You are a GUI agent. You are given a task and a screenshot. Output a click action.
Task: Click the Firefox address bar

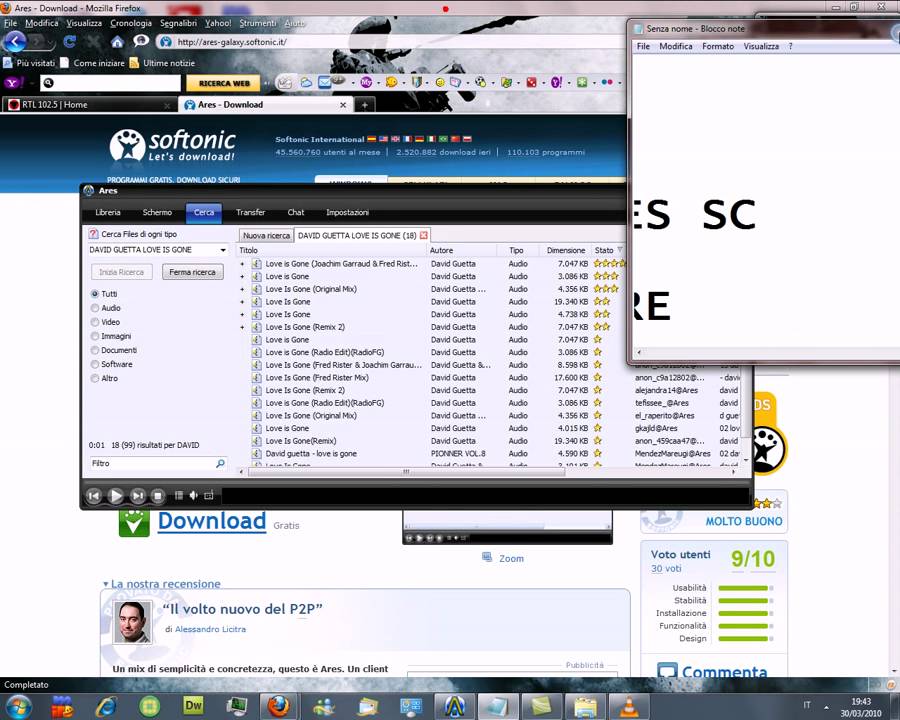point(390,42)
